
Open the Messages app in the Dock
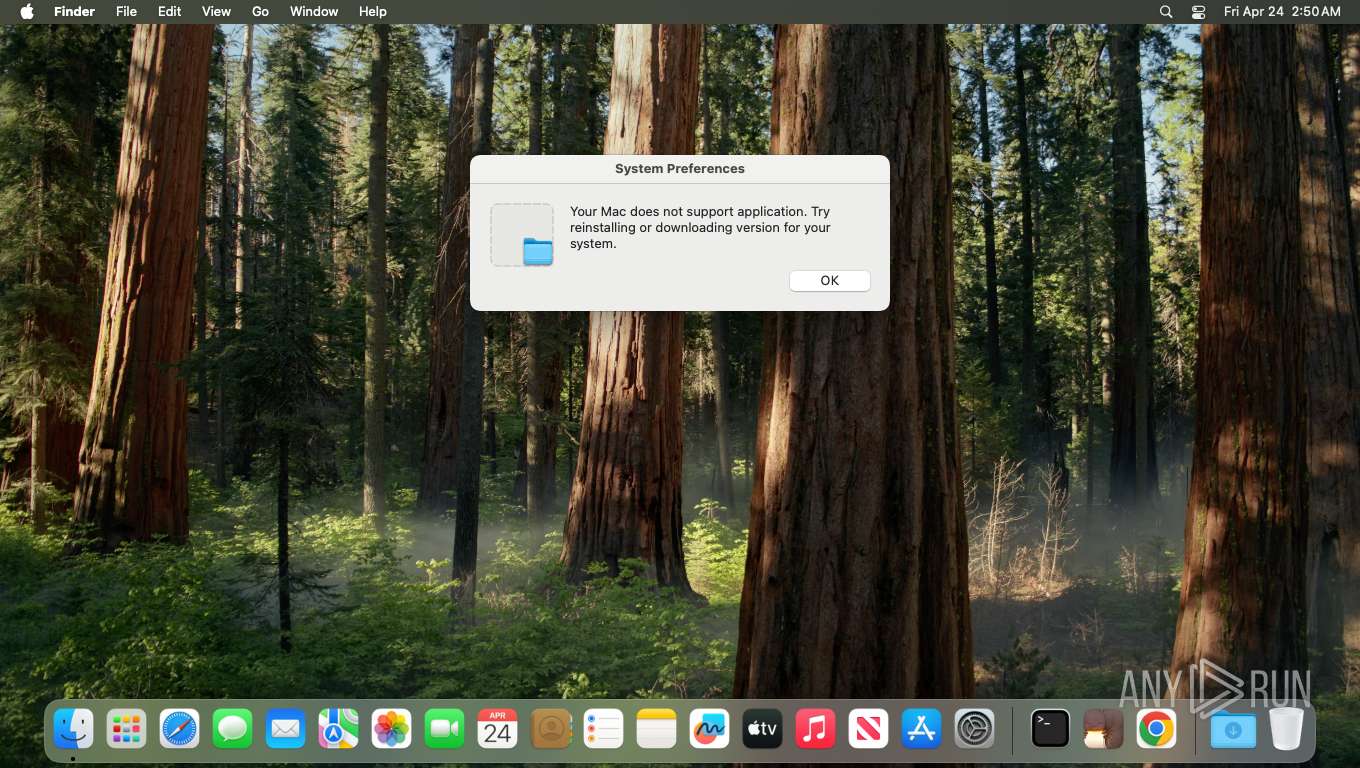(x=232, y=729)
